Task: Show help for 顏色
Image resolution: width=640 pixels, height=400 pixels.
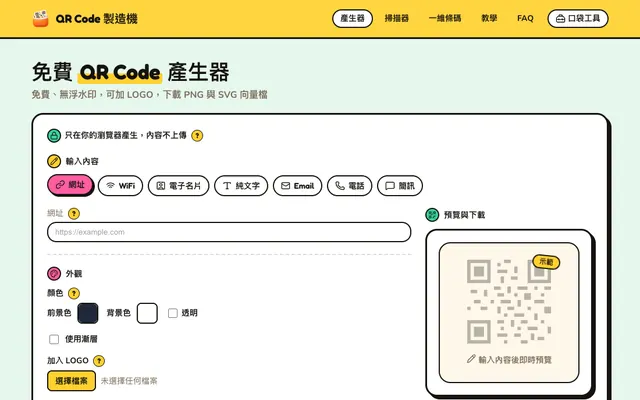Action: point(74,293)
